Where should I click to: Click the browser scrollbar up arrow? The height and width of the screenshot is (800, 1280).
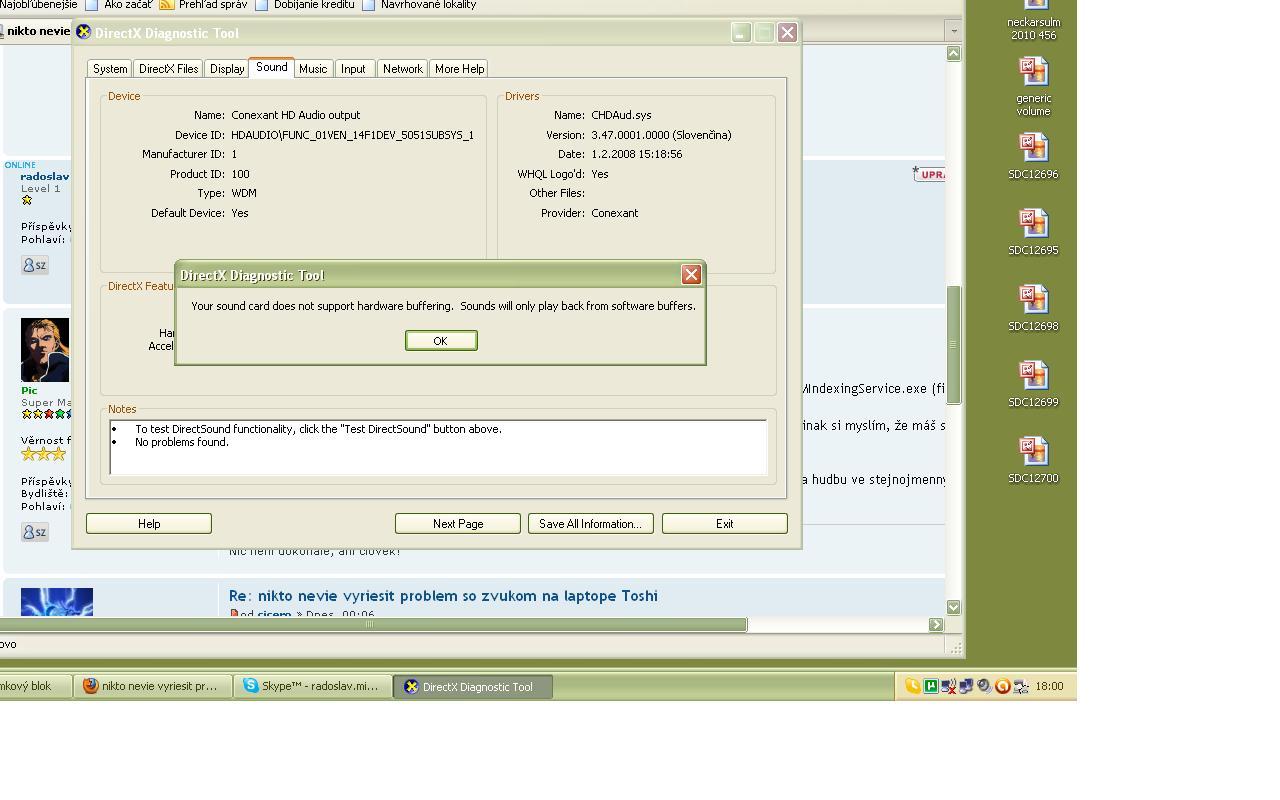953,53
